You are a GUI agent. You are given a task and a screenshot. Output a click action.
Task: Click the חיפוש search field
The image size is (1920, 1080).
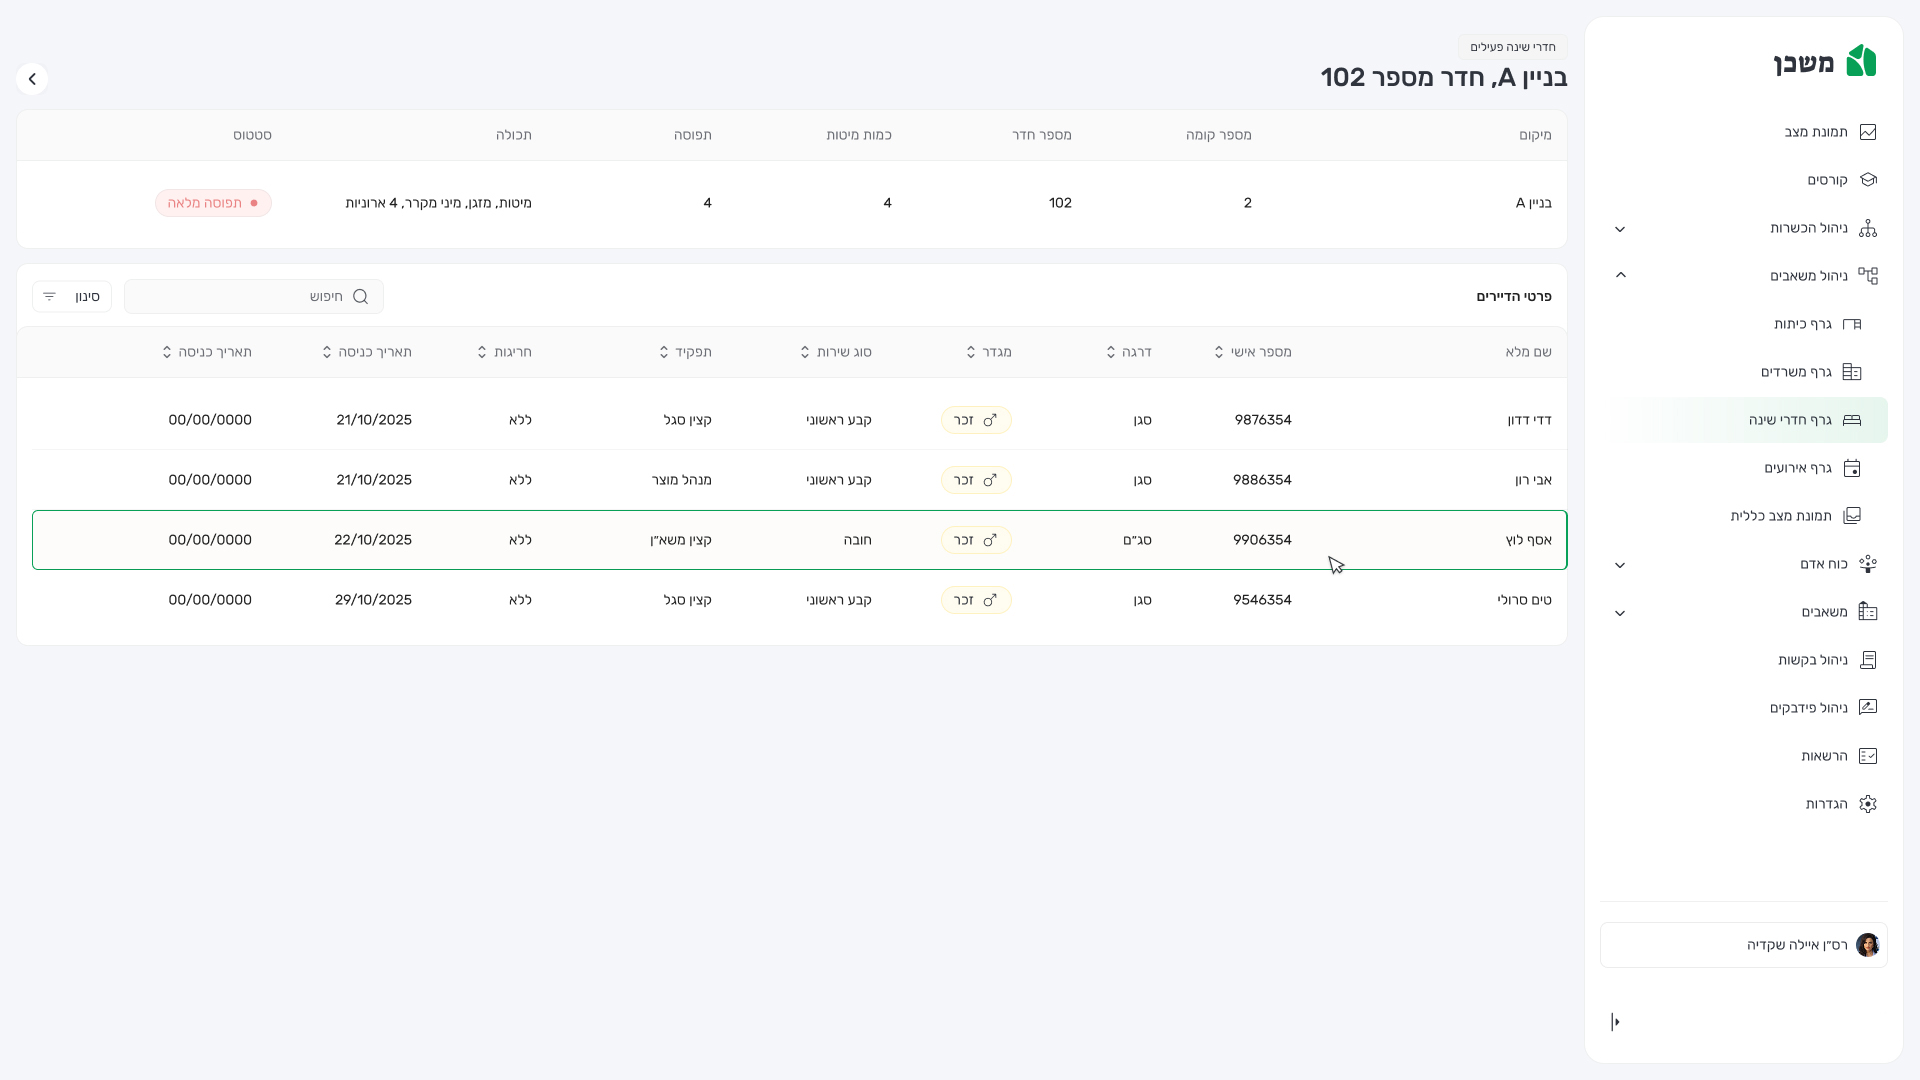pyautogui.click(x=250, y=297)
